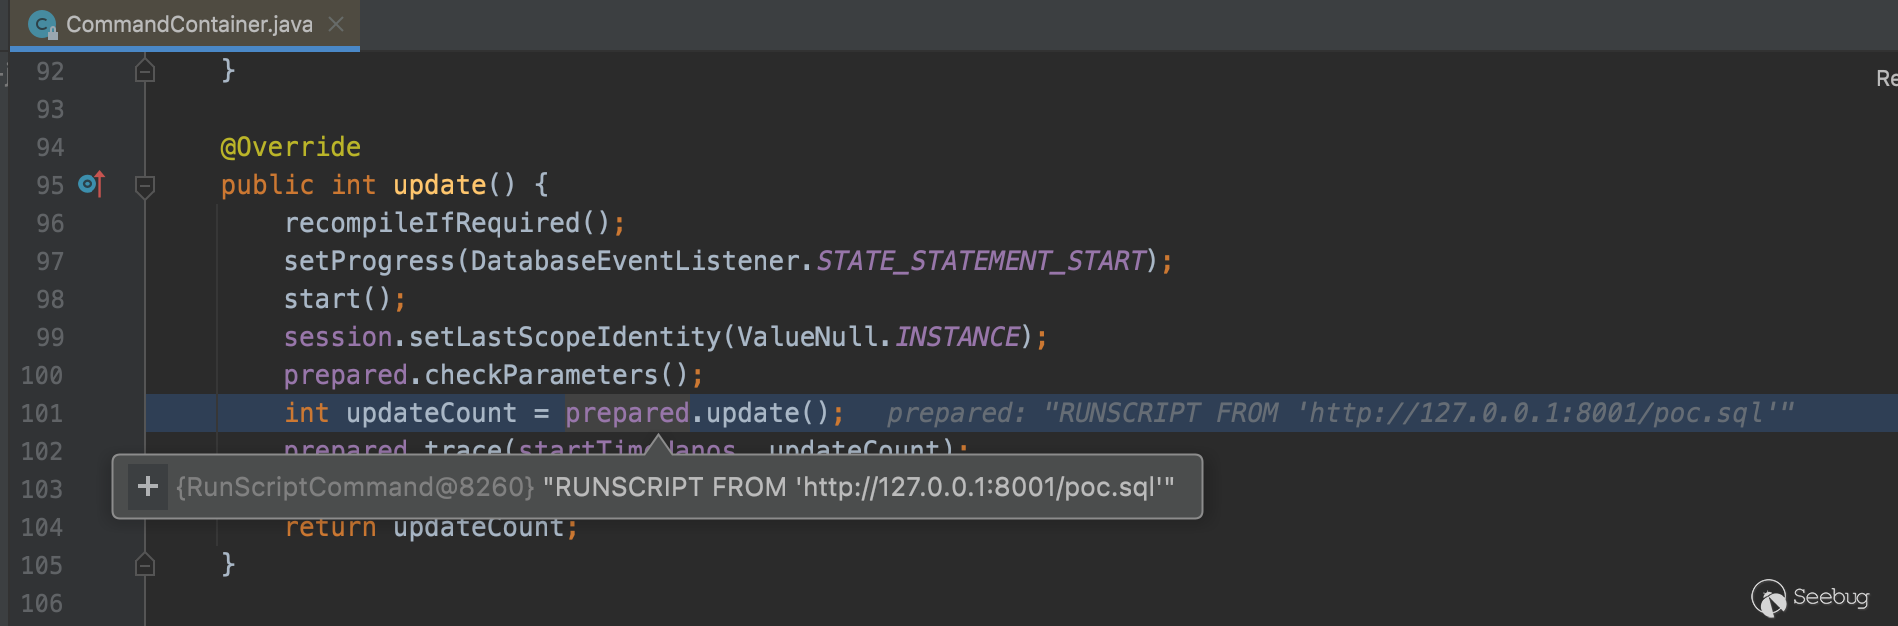Click the overriding method gutter icon
Viewport: 1898px width, 626px height.
pyautogui.click(x=91, y=184)
